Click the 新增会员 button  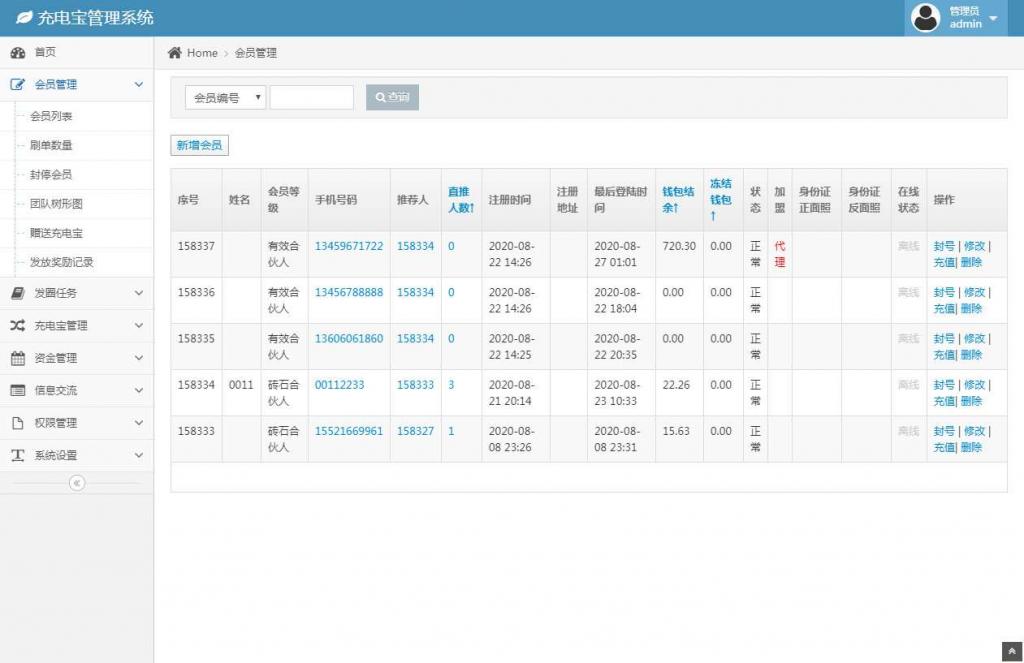coord(200,146)
